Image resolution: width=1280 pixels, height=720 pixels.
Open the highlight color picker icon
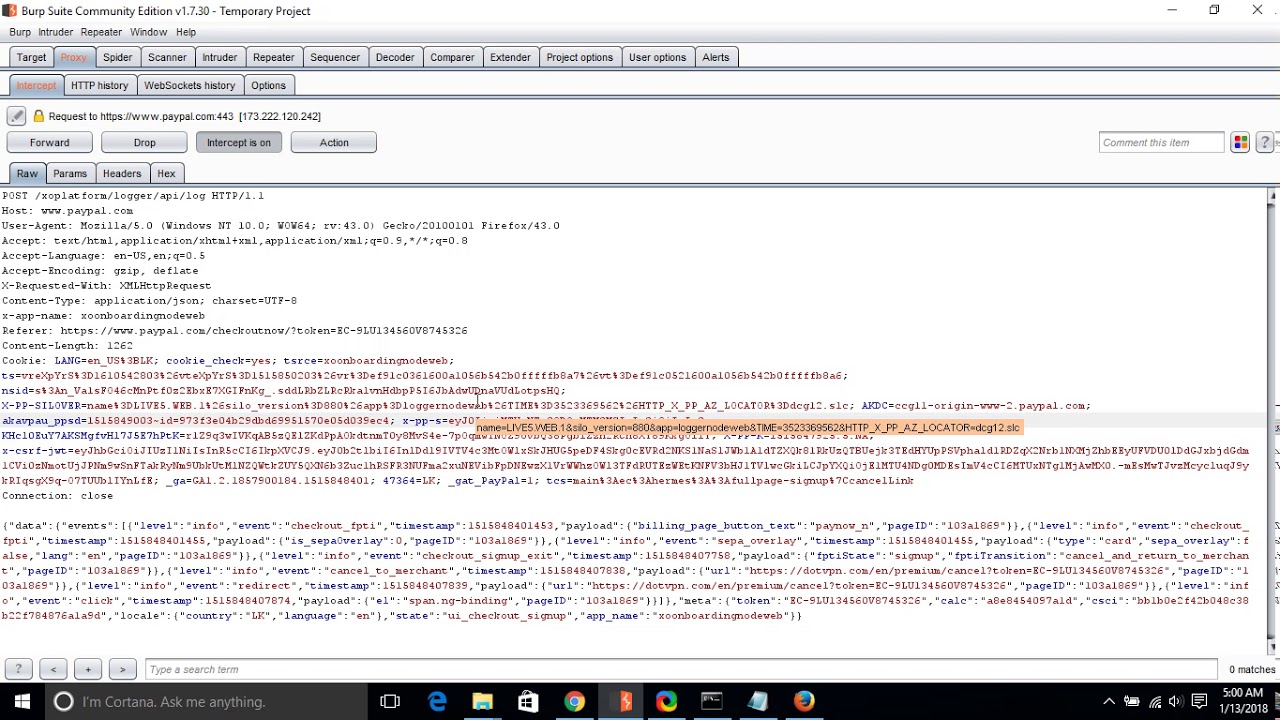tap(1240, 142)
